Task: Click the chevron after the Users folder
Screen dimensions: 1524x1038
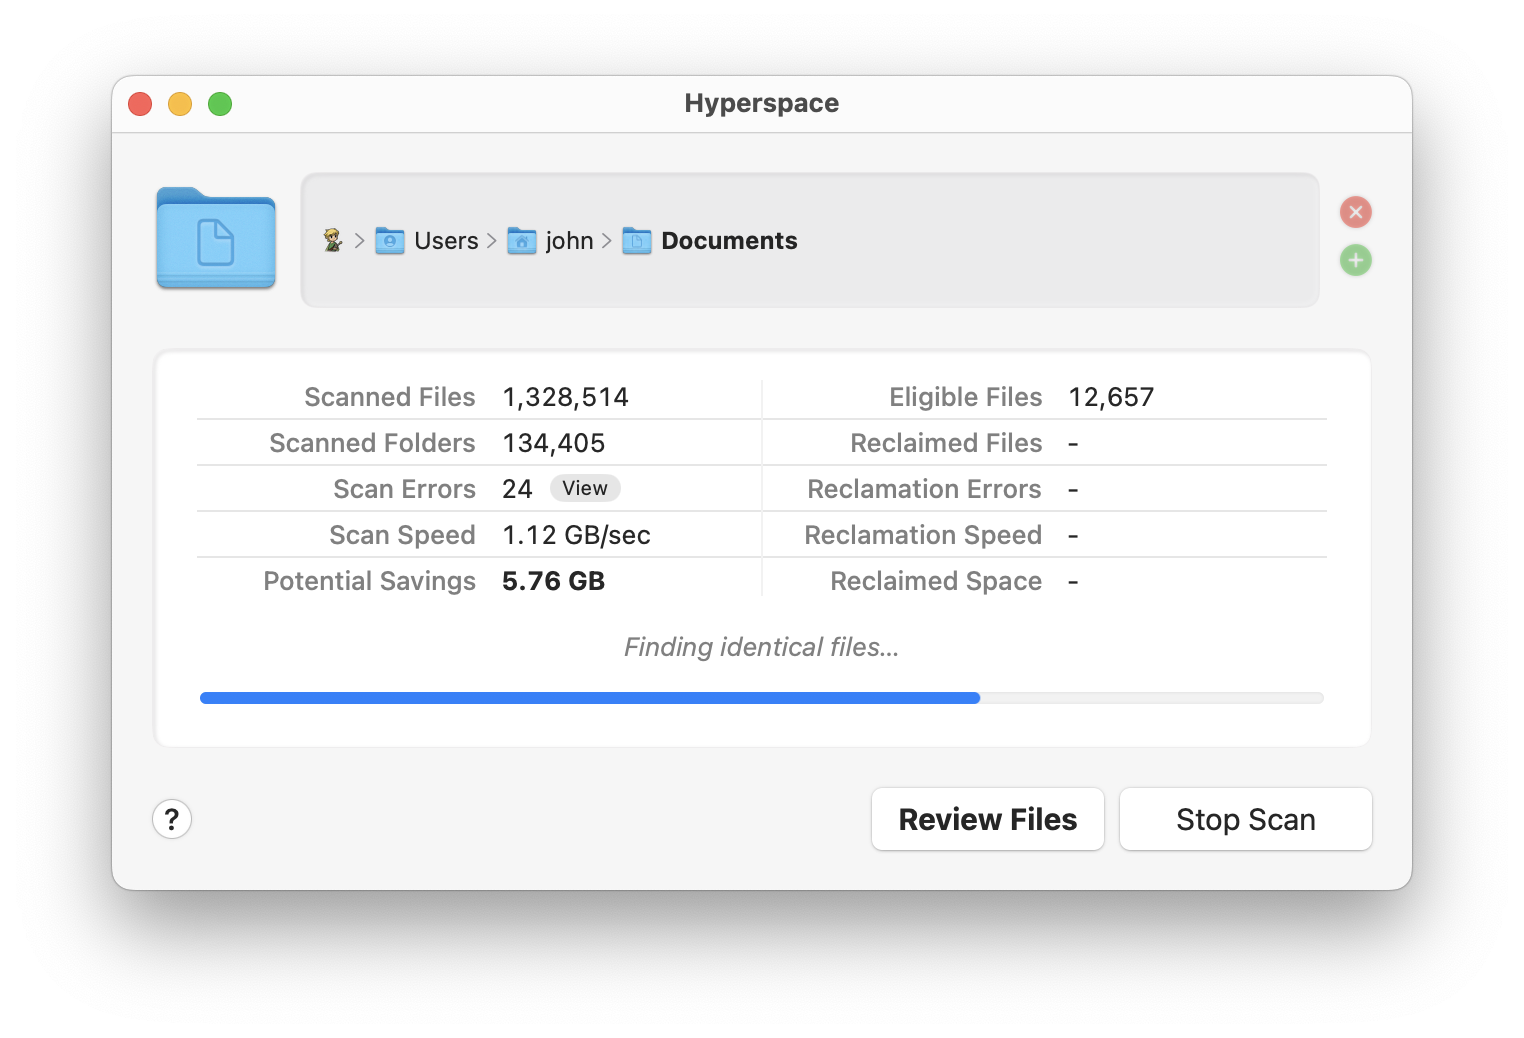Action: pyautogui.click(x=491, y=241)
